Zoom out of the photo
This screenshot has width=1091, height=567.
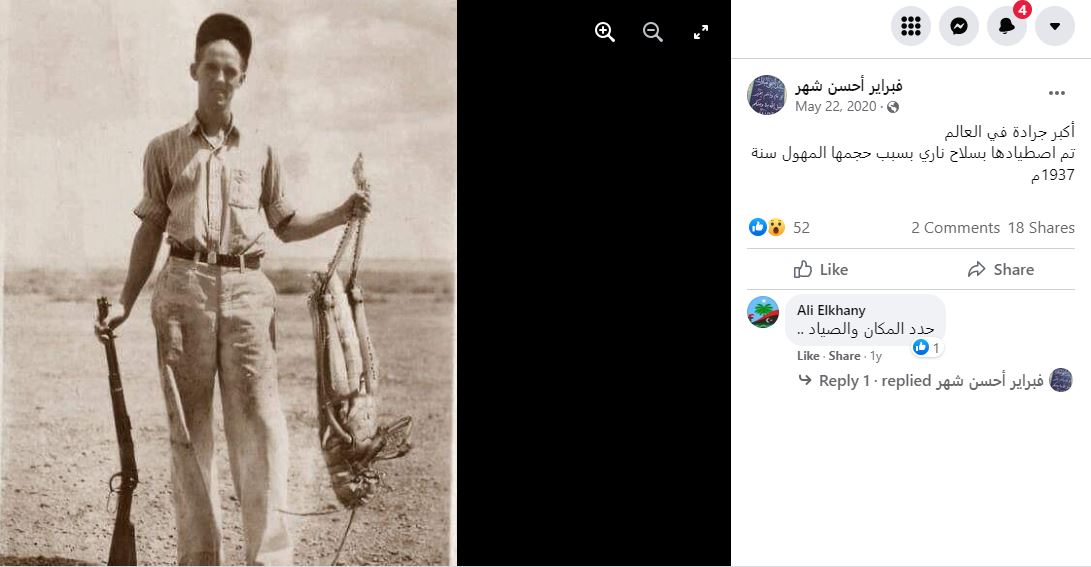point(653,32)
